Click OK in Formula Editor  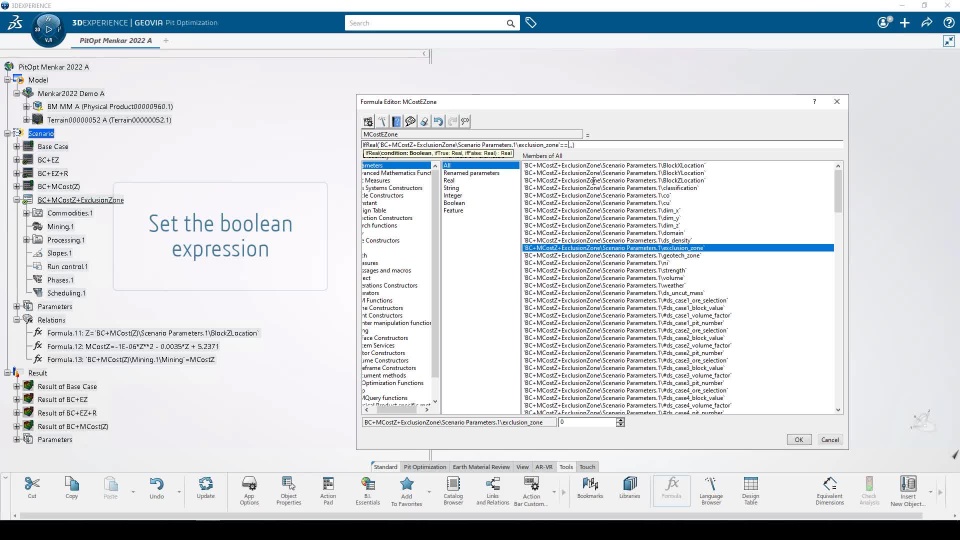coord(798,440)
